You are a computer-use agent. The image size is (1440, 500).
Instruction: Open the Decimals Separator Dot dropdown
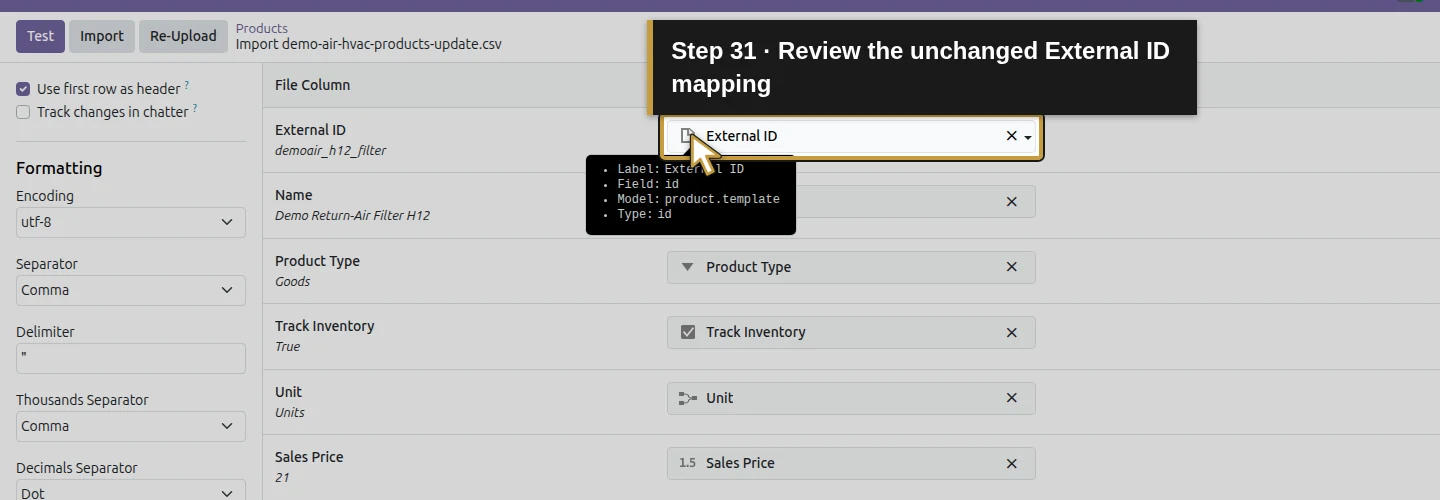tap(131, 491)
